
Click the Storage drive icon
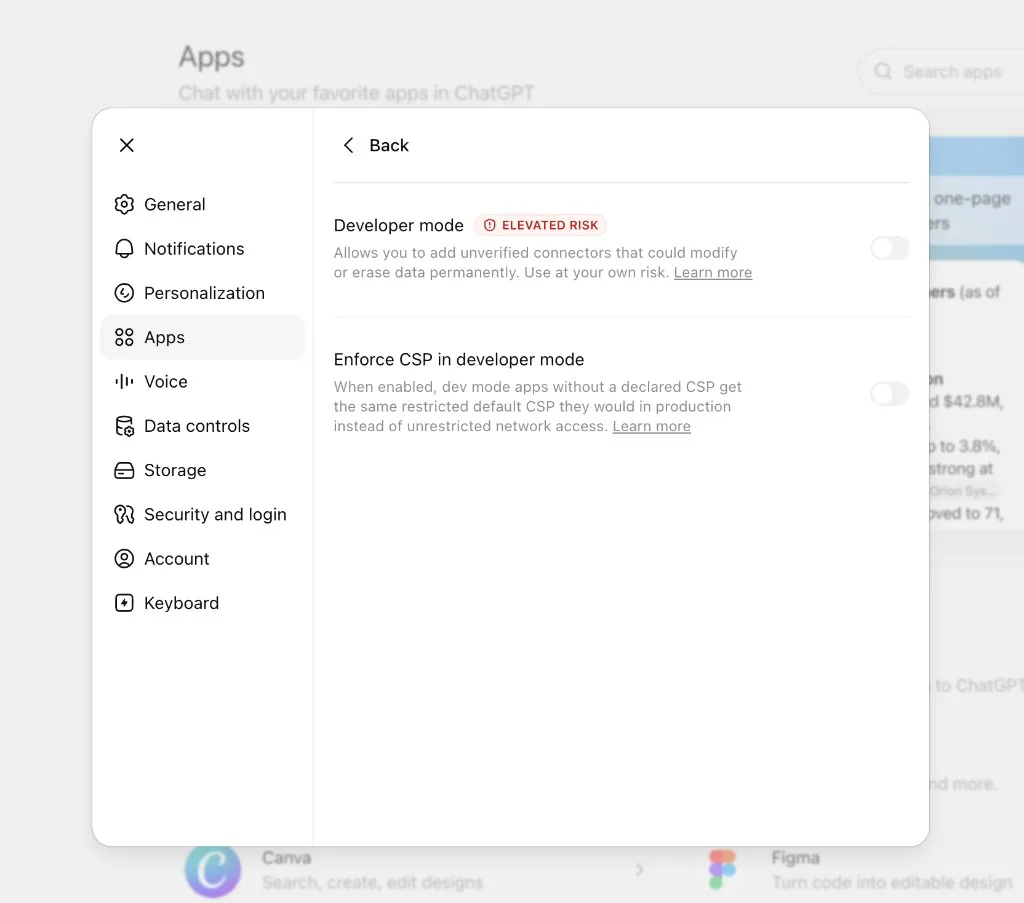click(124, 470)
